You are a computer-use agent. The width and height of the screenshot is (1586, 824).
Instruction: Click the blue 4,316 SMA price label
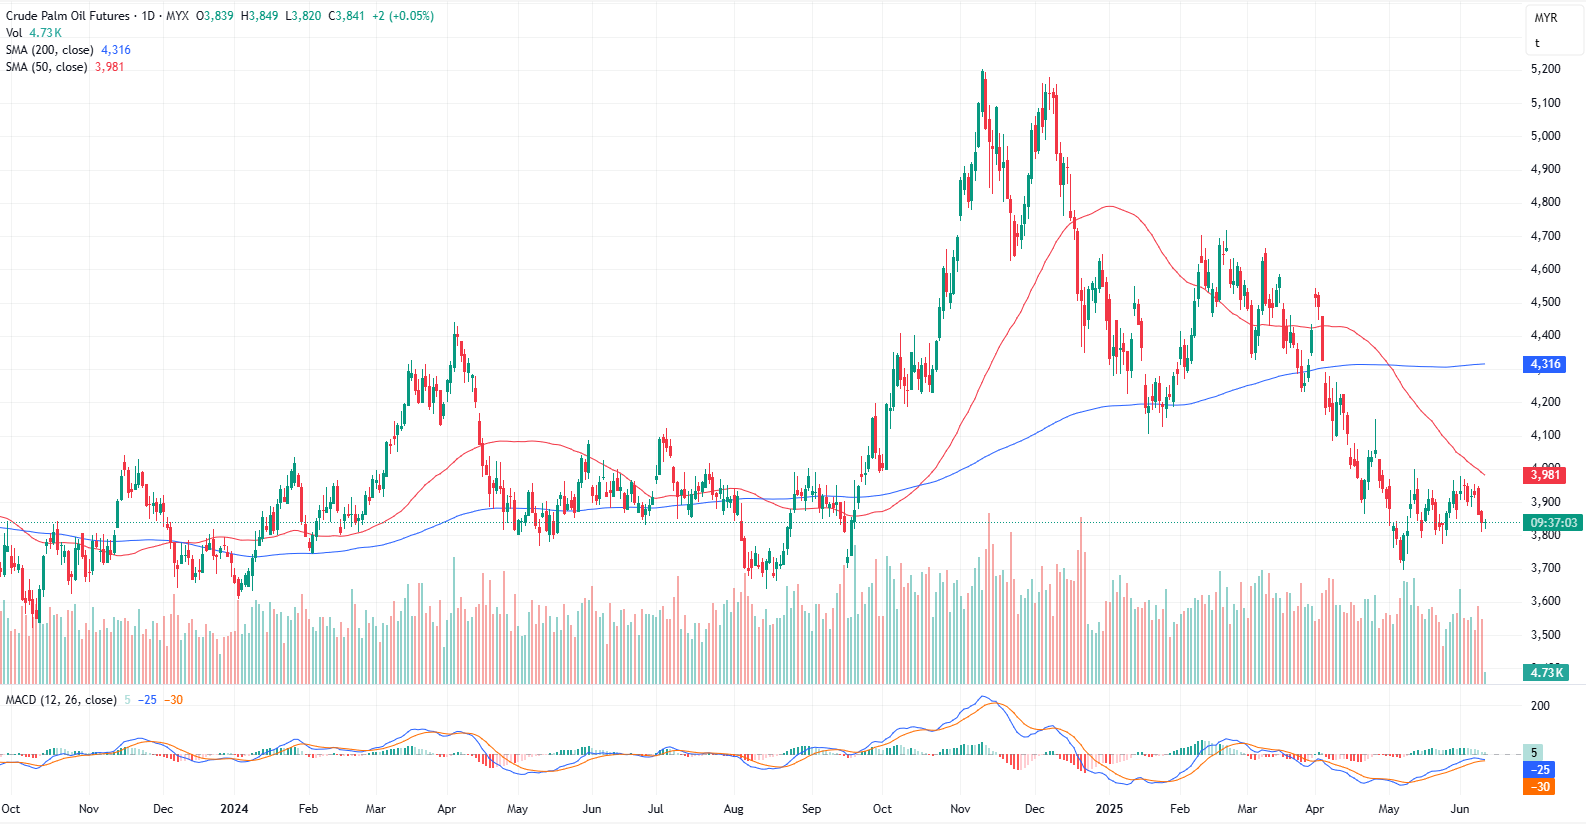pyautogui.click(x=1545, y=364)
